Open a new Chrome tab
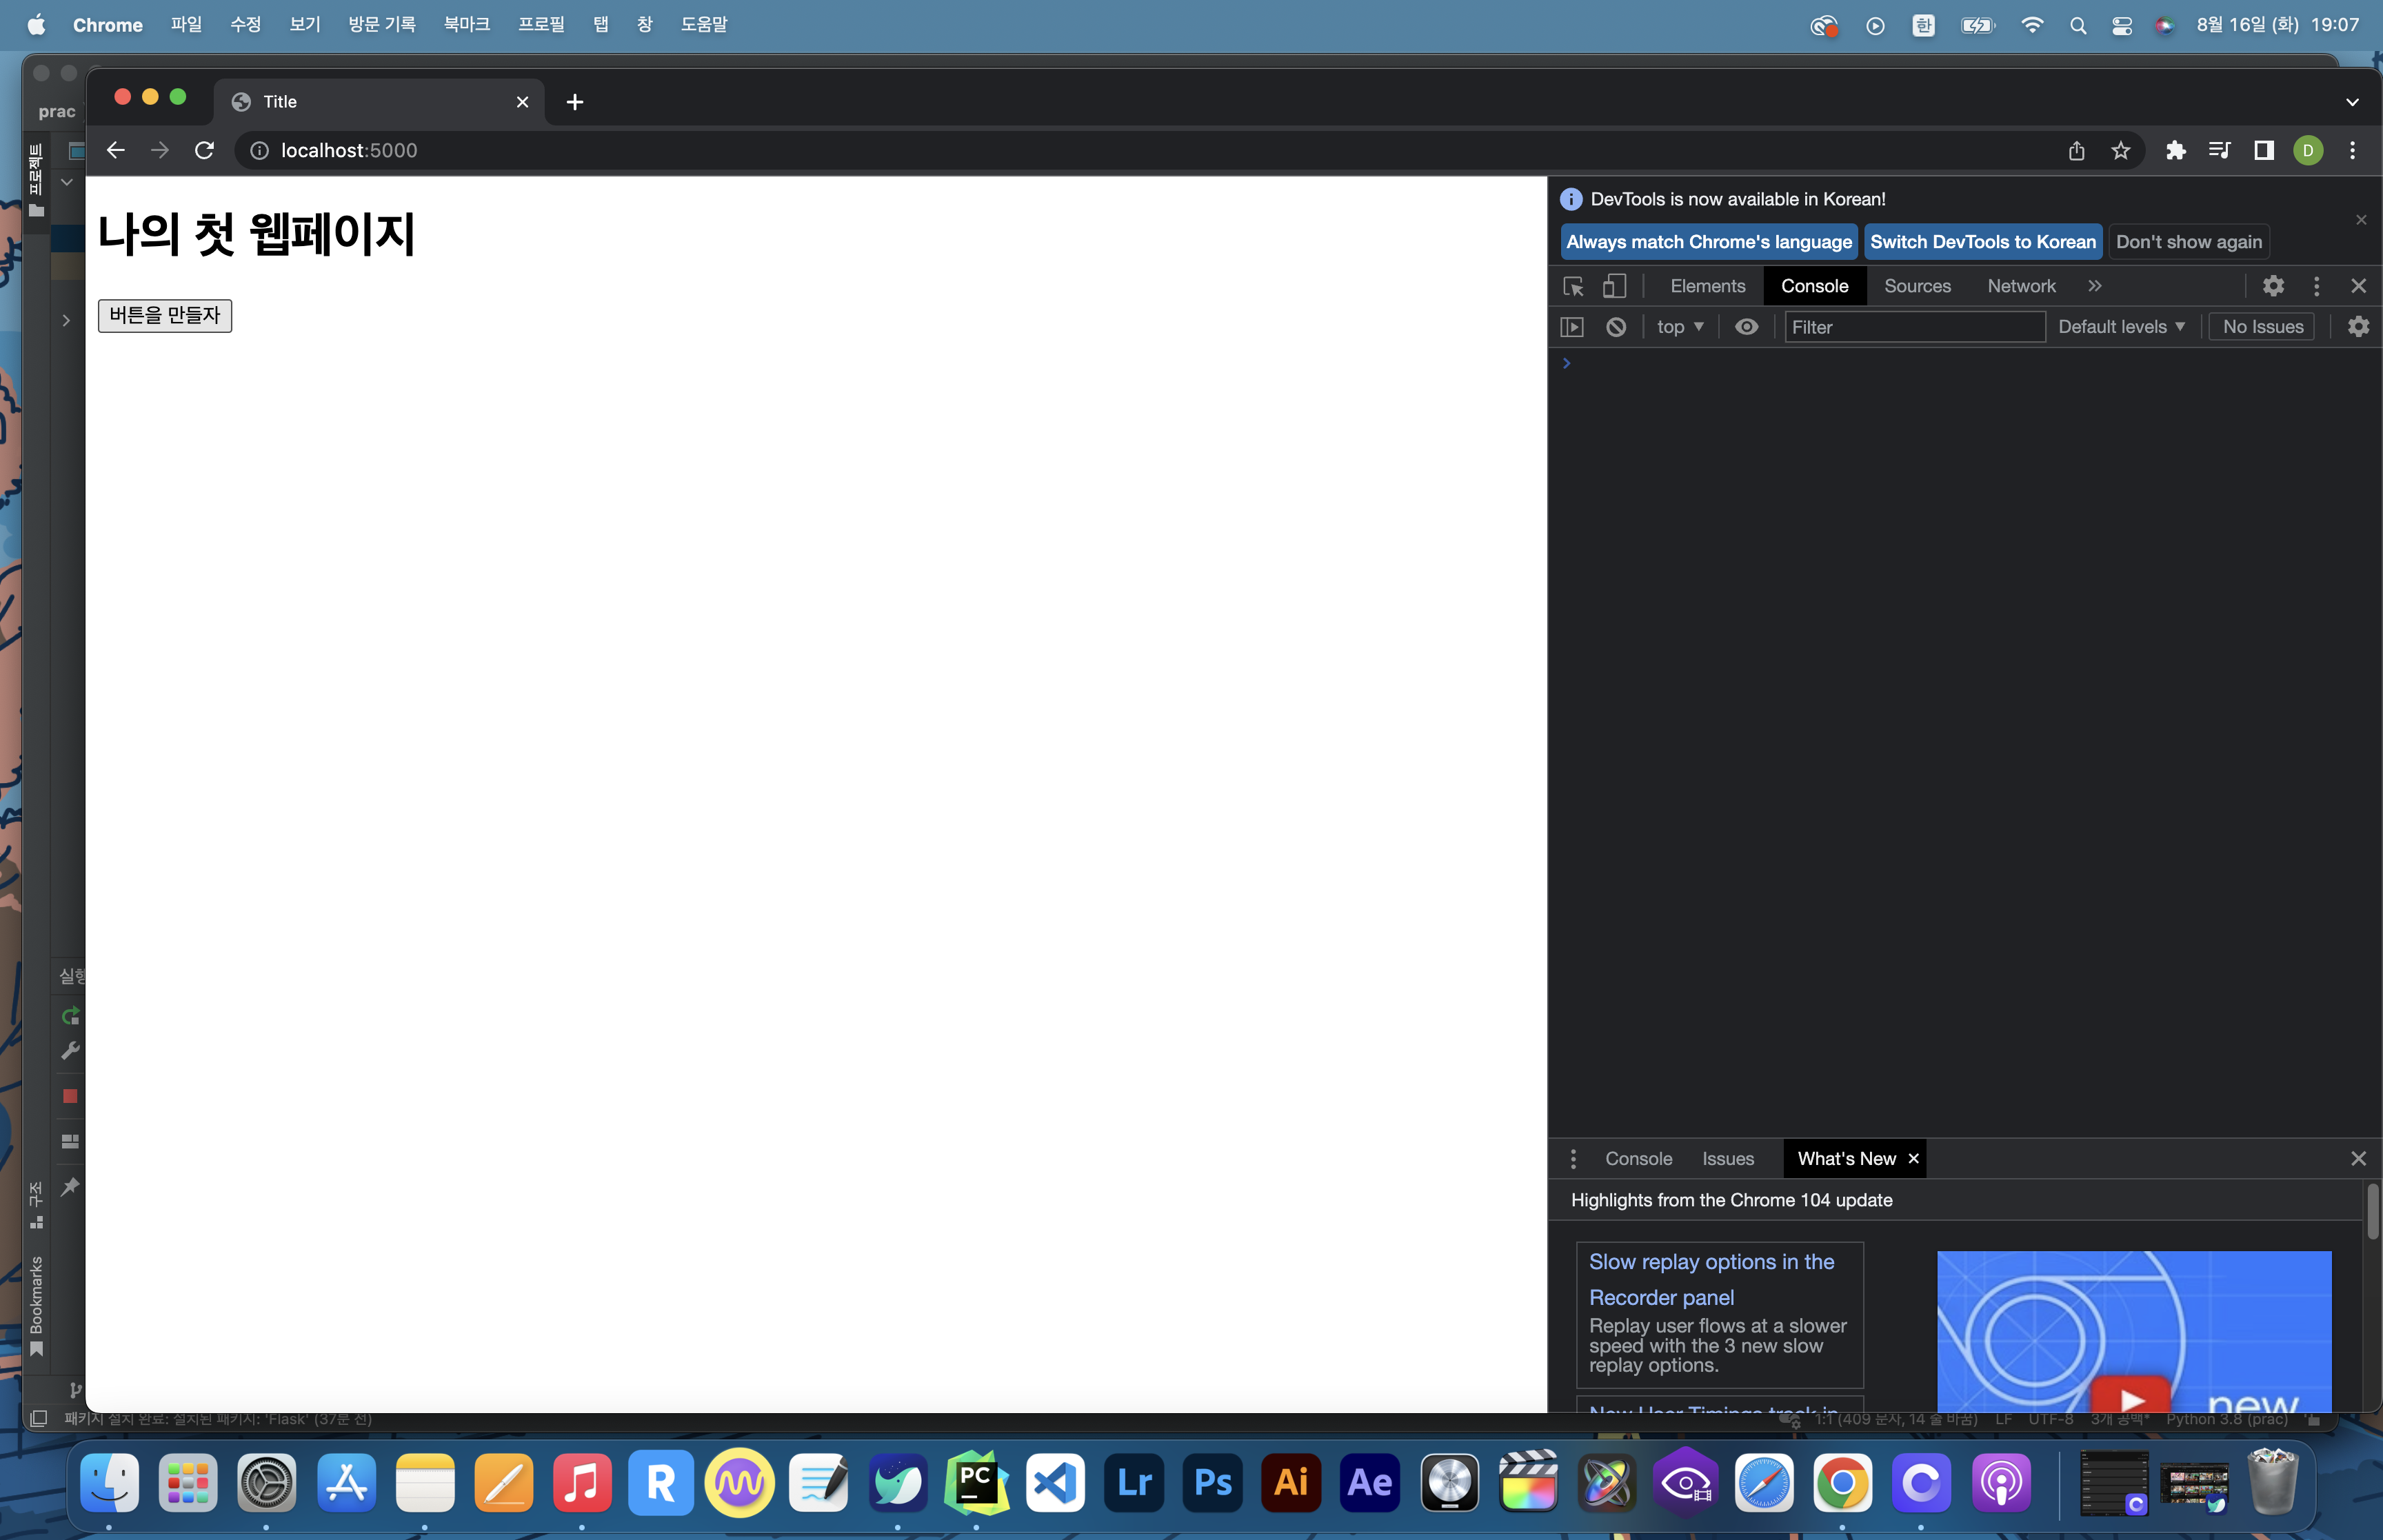Viewport: 2383px width, 1540px height. pos(574,102)
